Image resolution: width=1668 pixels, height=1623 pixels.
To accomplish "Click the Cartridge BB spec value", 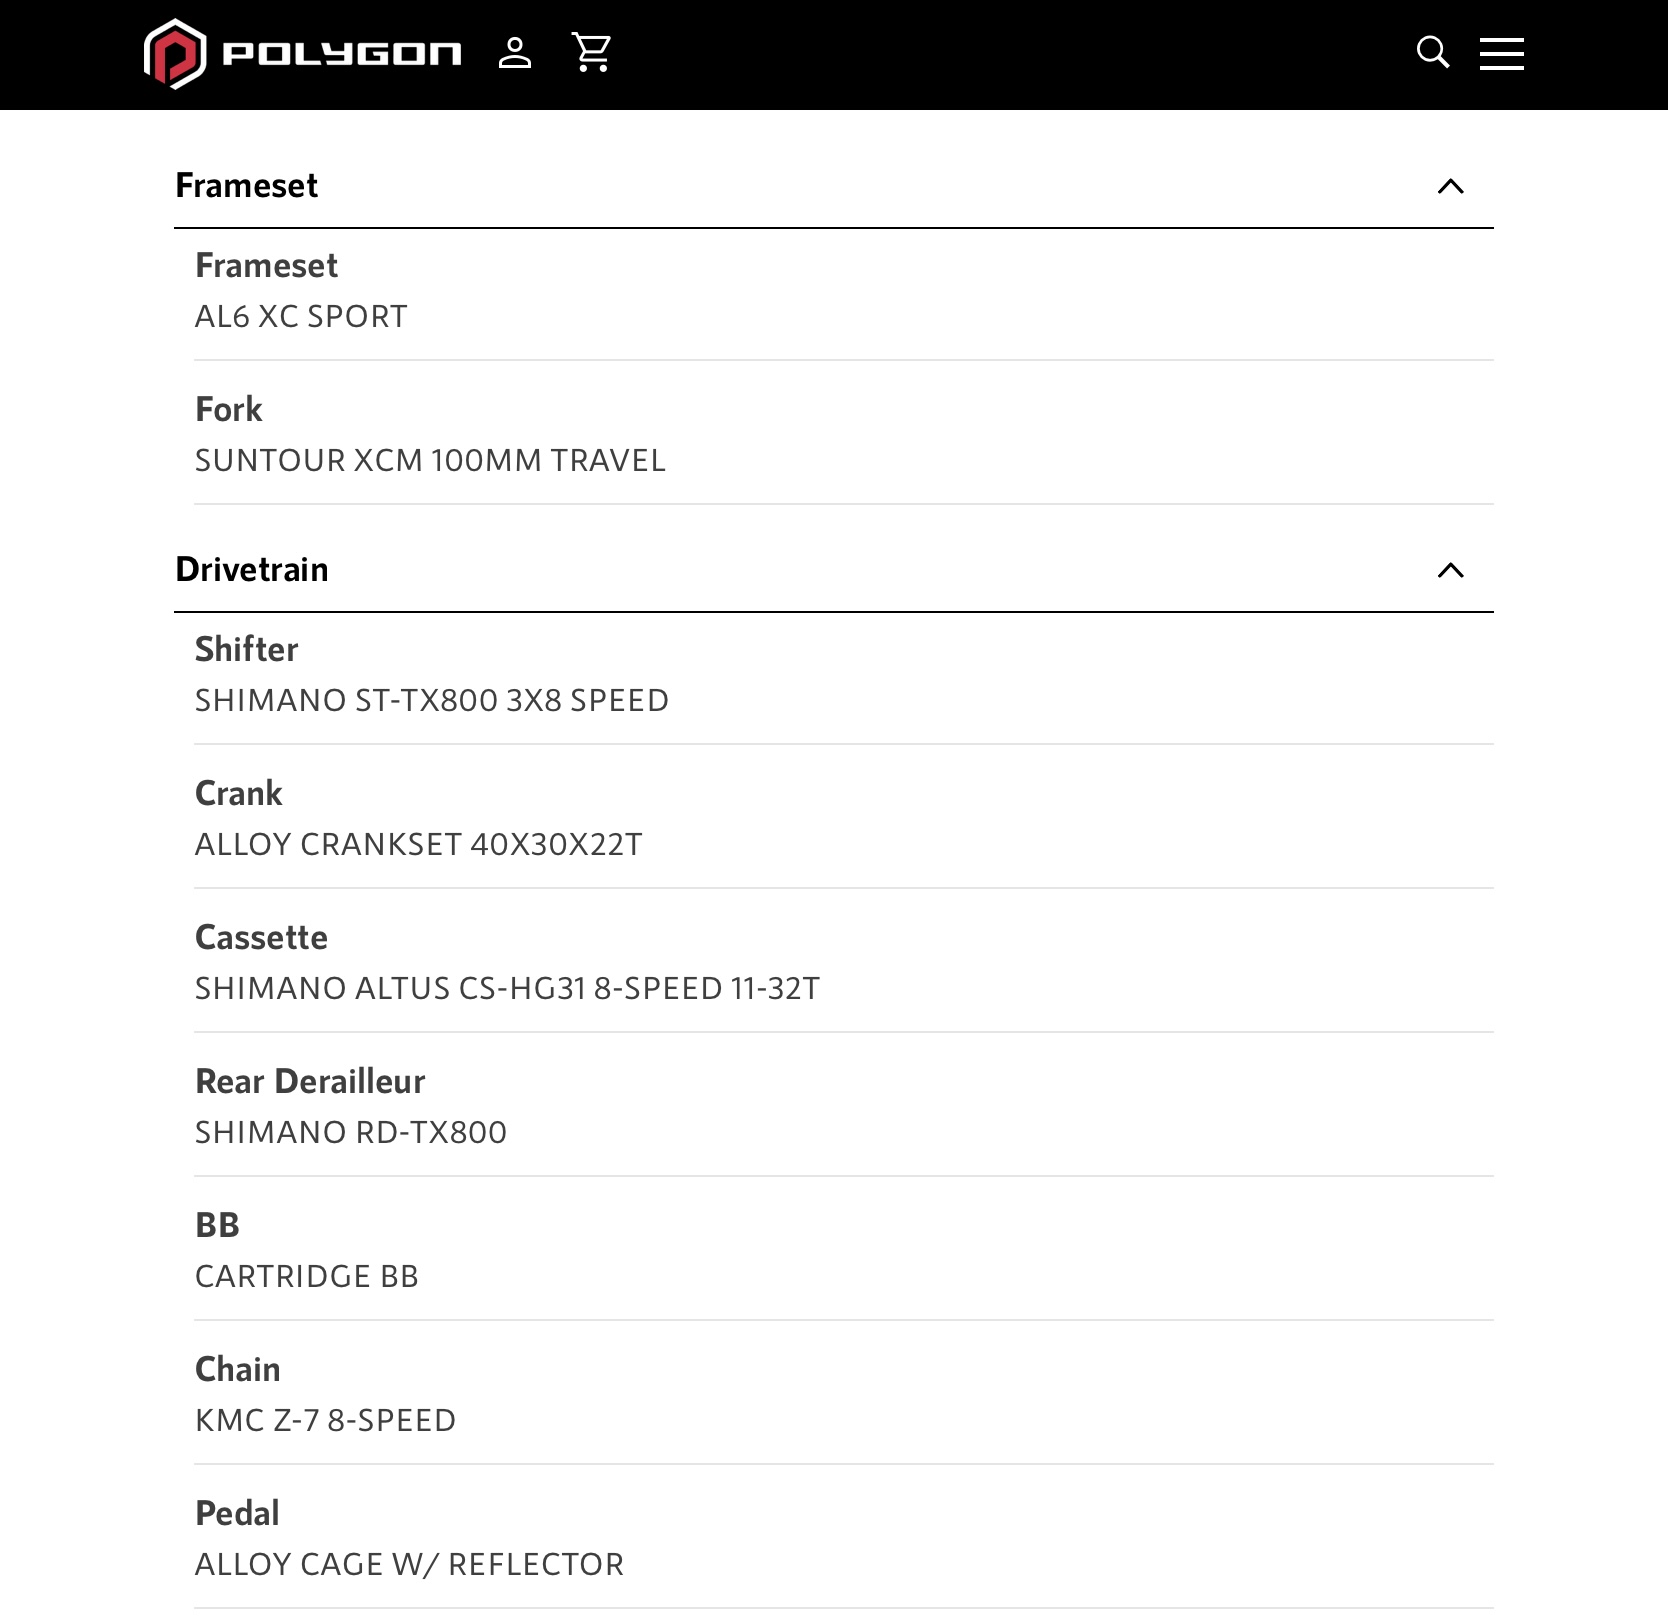I will tap(306, 1277).
